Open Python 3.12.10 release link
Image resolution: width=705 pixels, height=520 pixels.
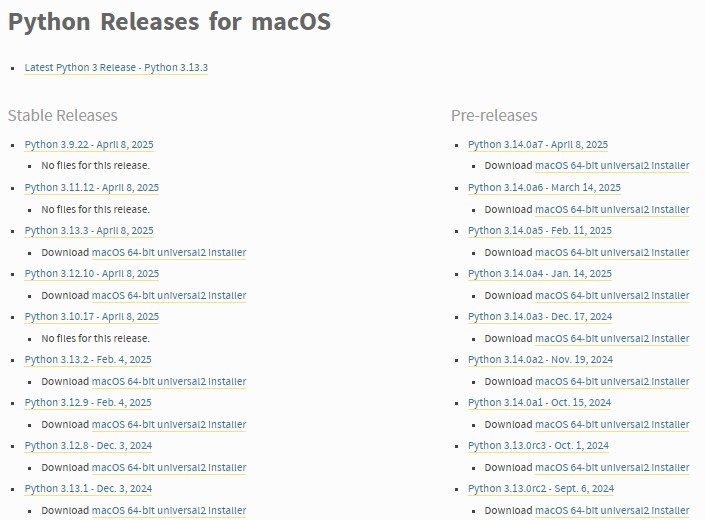91,274
